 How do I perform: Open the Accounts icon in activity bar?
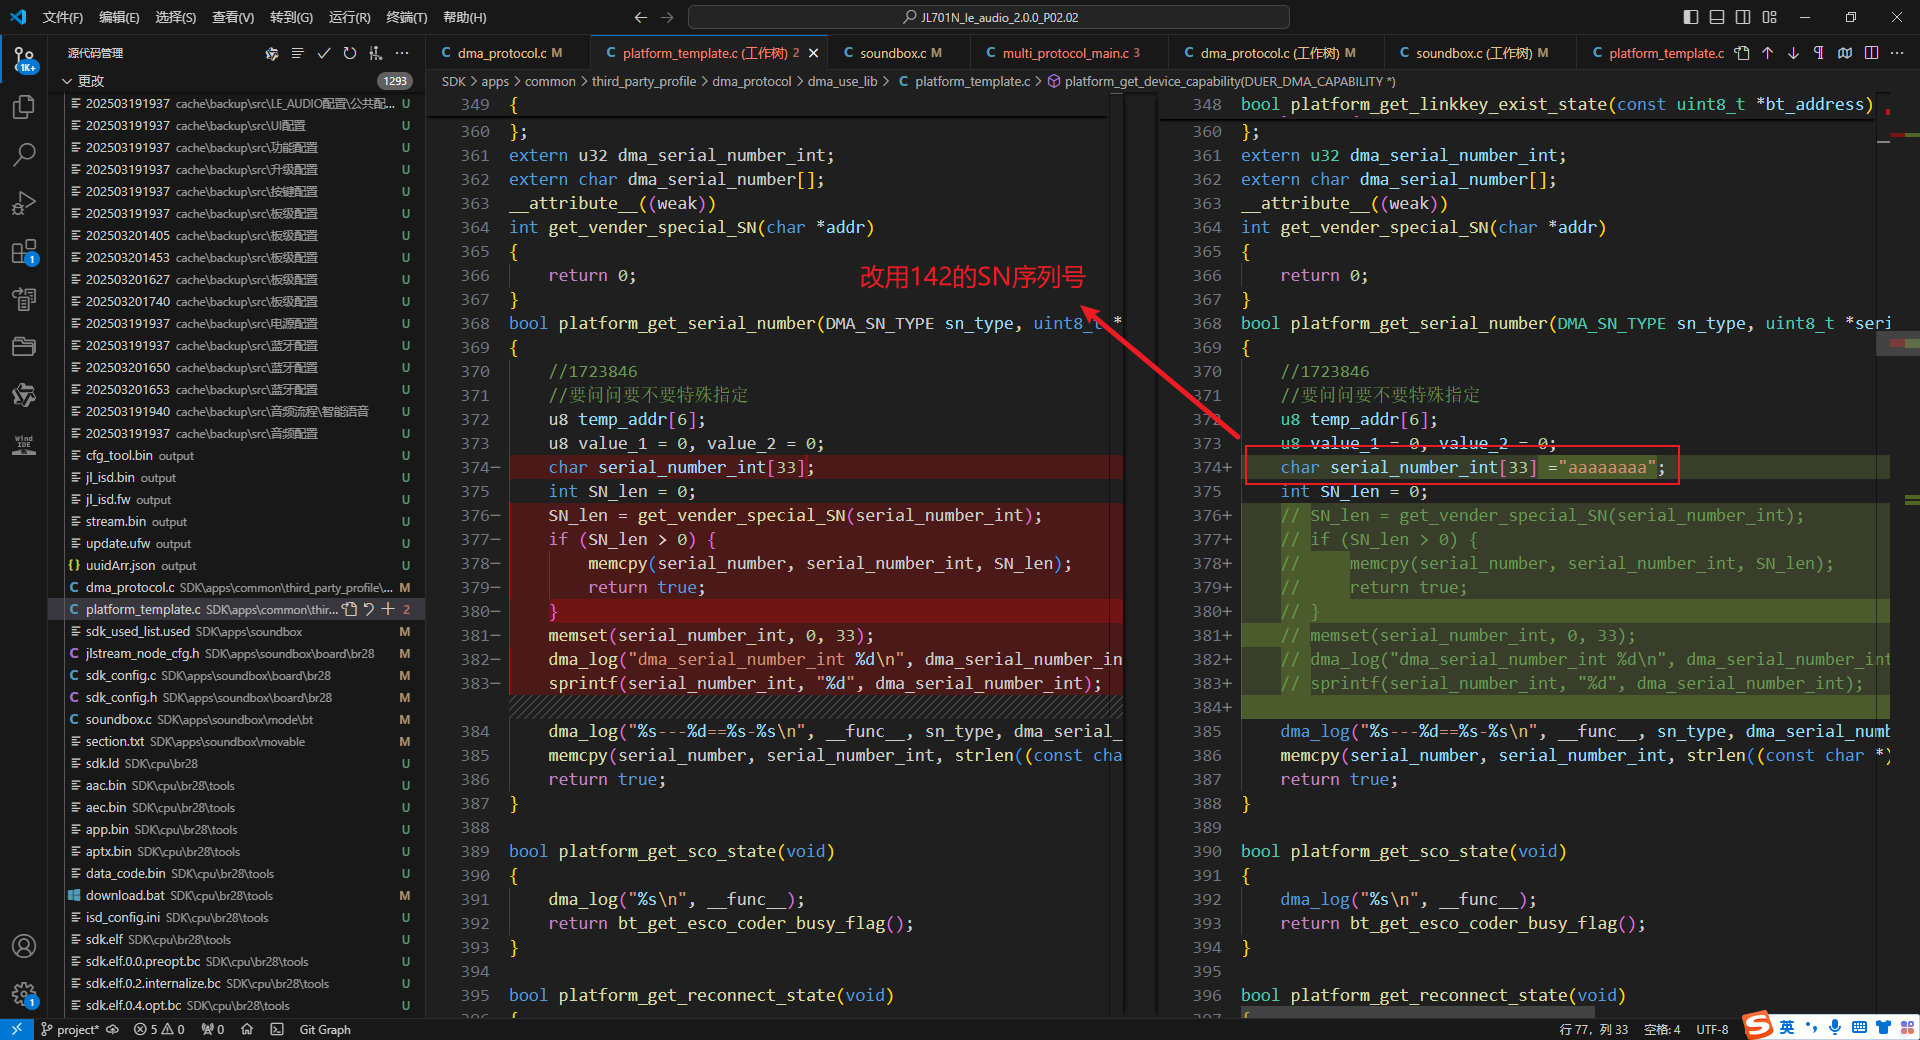click(24, 946)
